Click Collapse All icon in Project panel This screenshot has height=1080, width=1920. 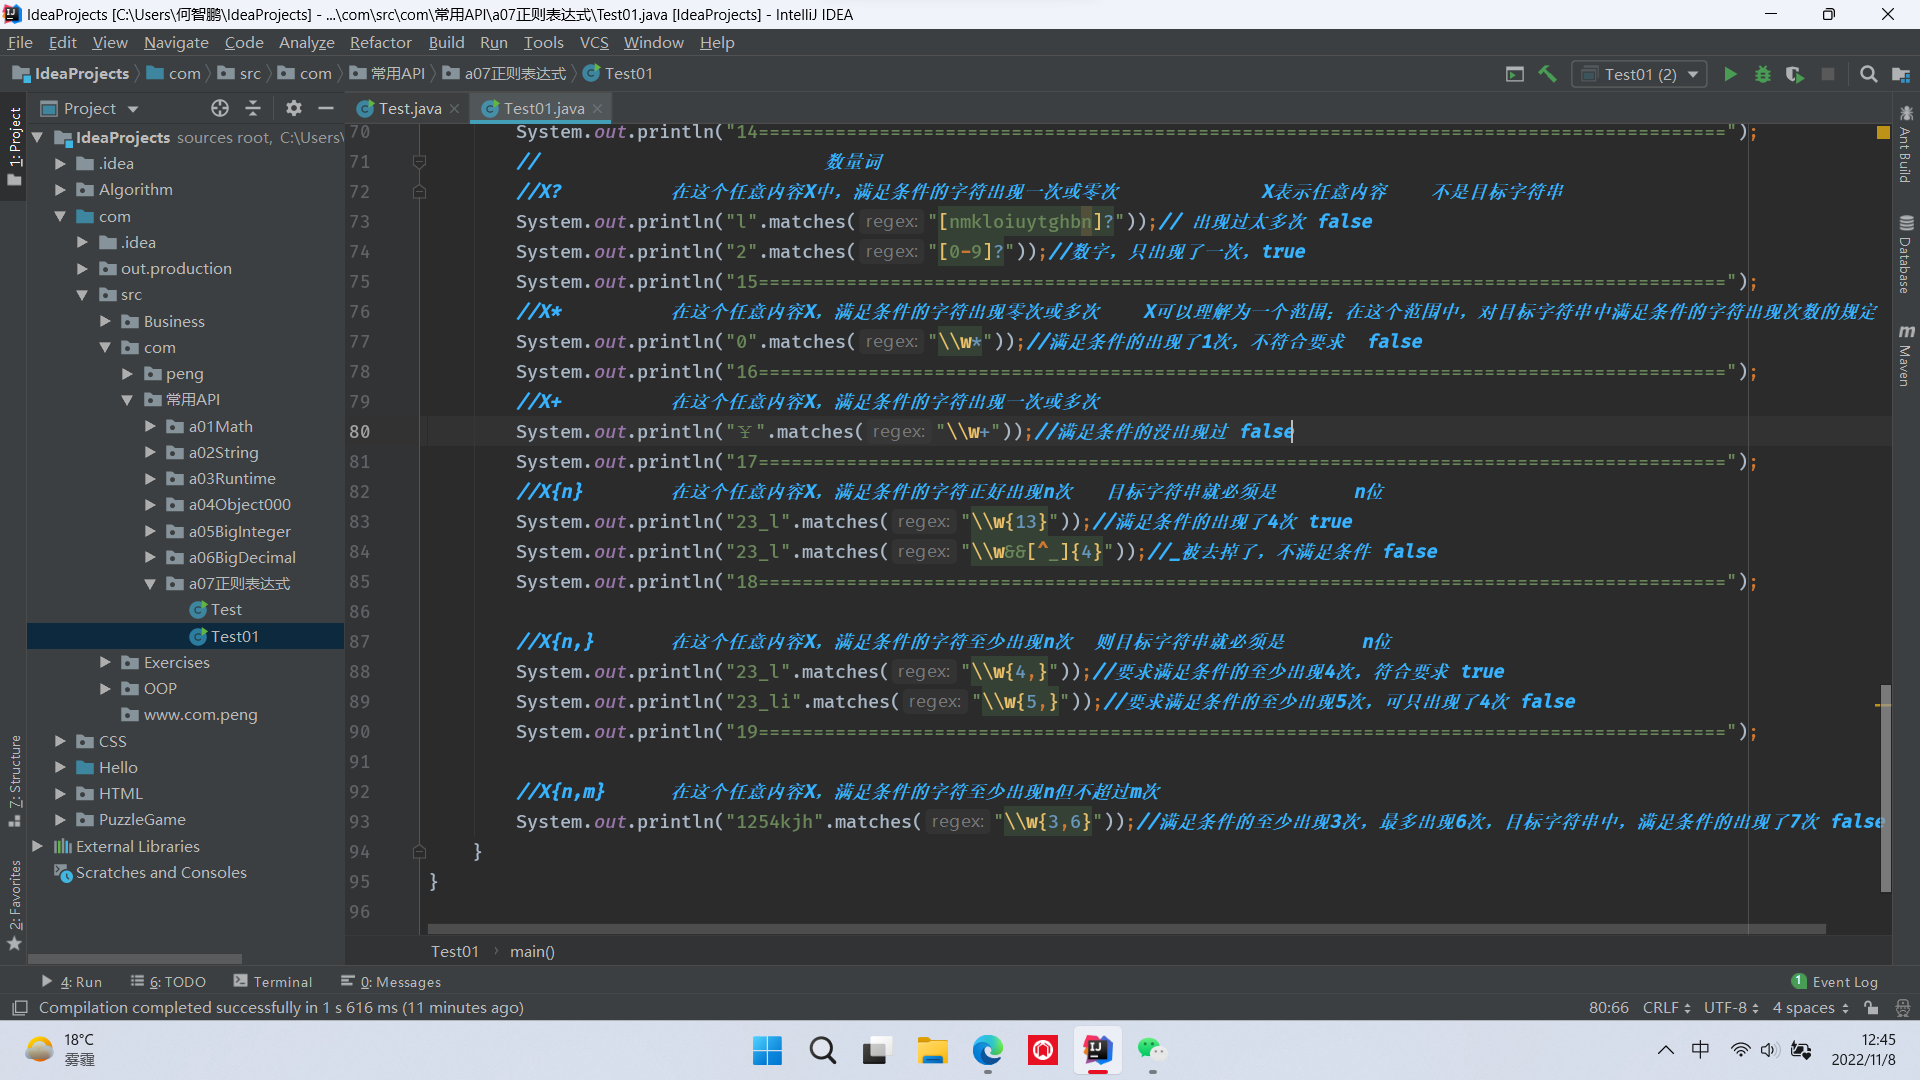click(253, 108)
